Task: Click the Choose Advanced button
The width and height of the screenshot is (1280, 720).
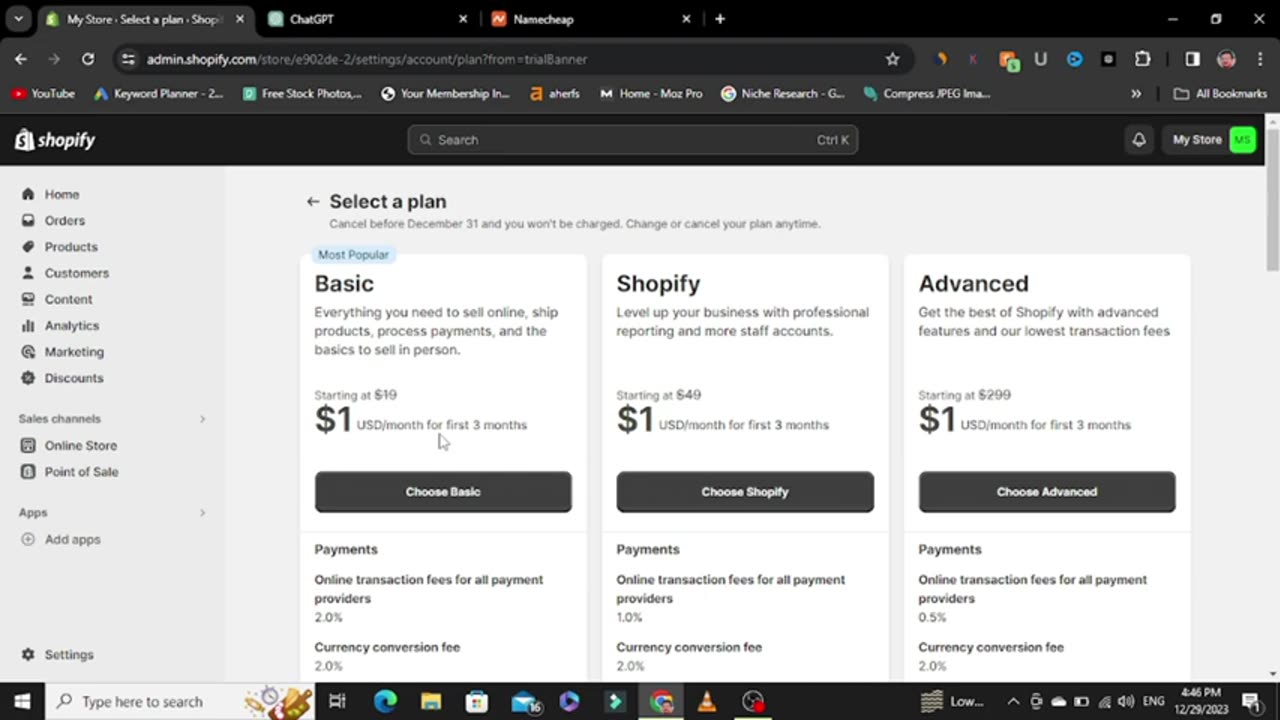Action: tap(1047, 492)
